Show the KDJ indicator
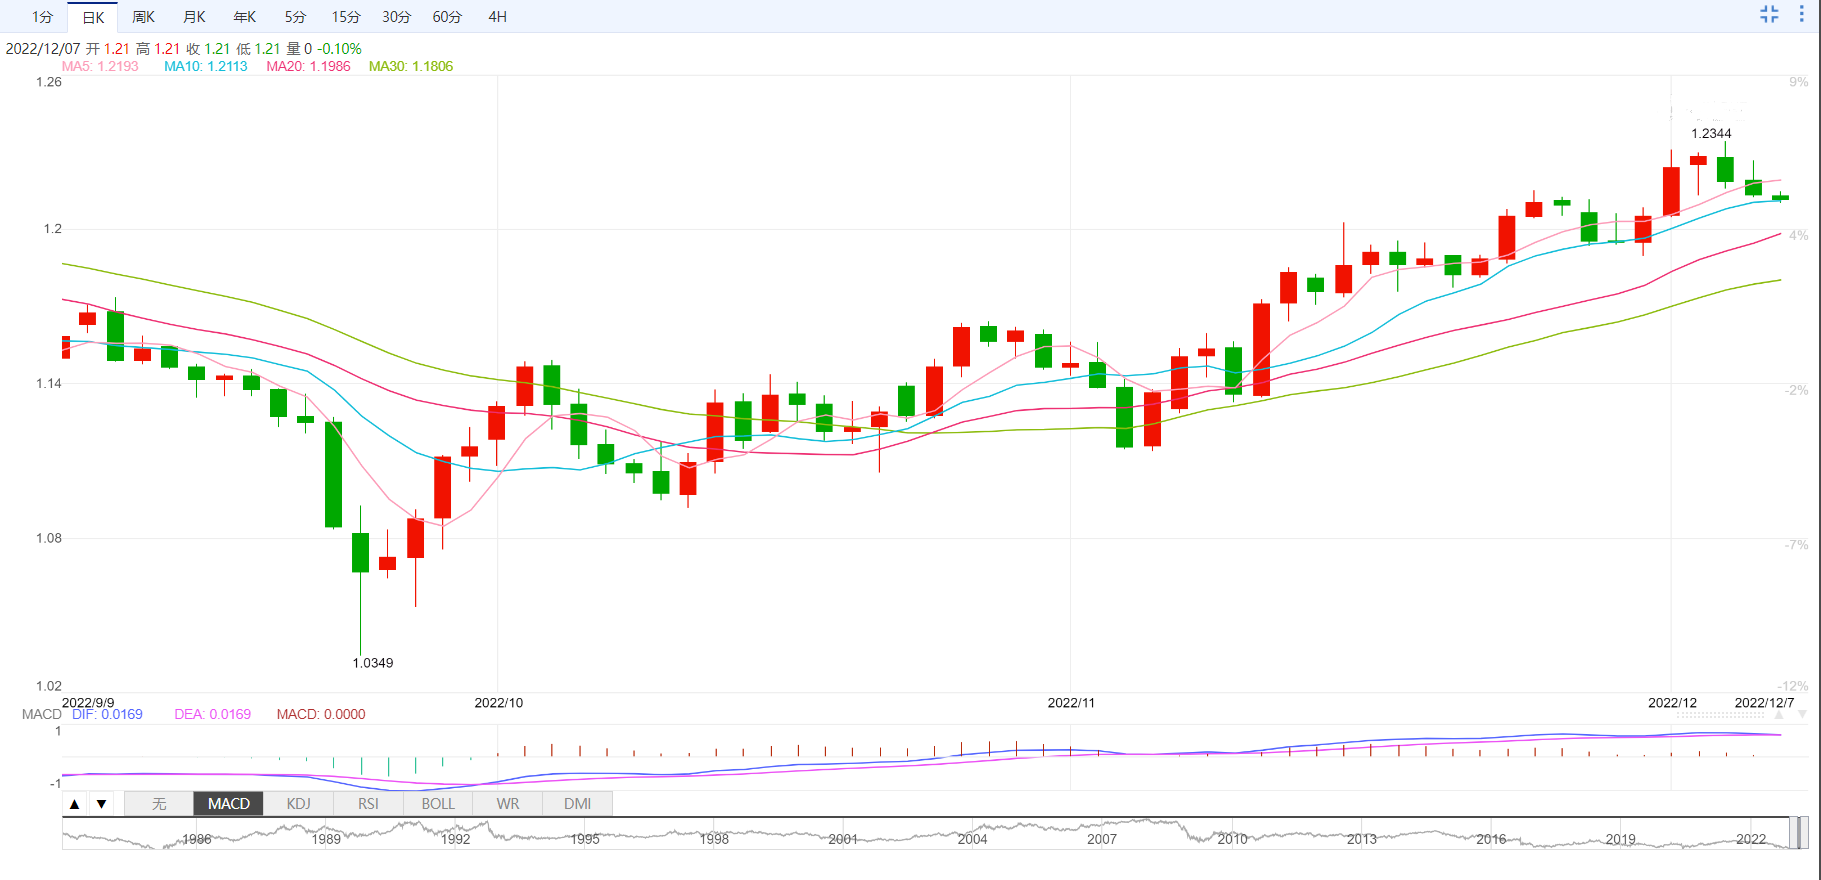Image resolution: width=1821 pixels, height=880 pixels. [298, 804]
